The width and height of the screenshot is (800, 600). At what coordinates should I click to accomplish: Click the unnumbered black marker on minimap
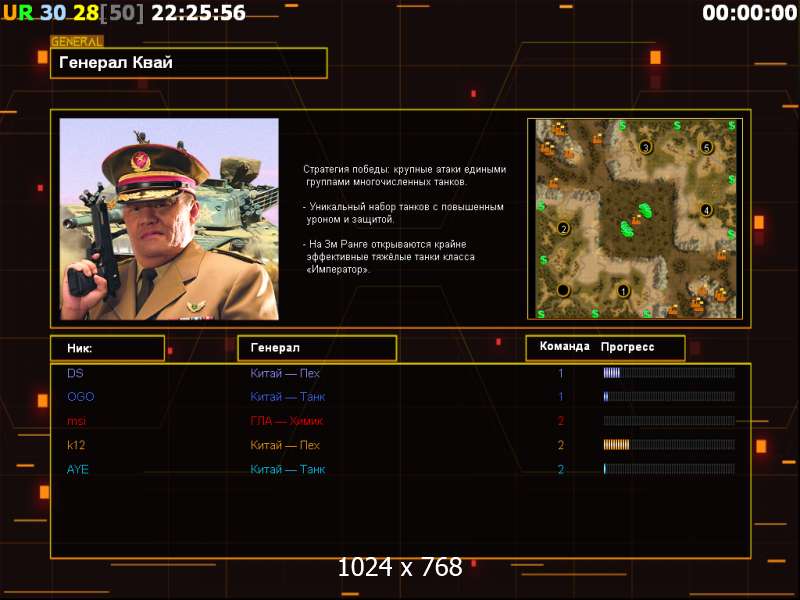563,290
